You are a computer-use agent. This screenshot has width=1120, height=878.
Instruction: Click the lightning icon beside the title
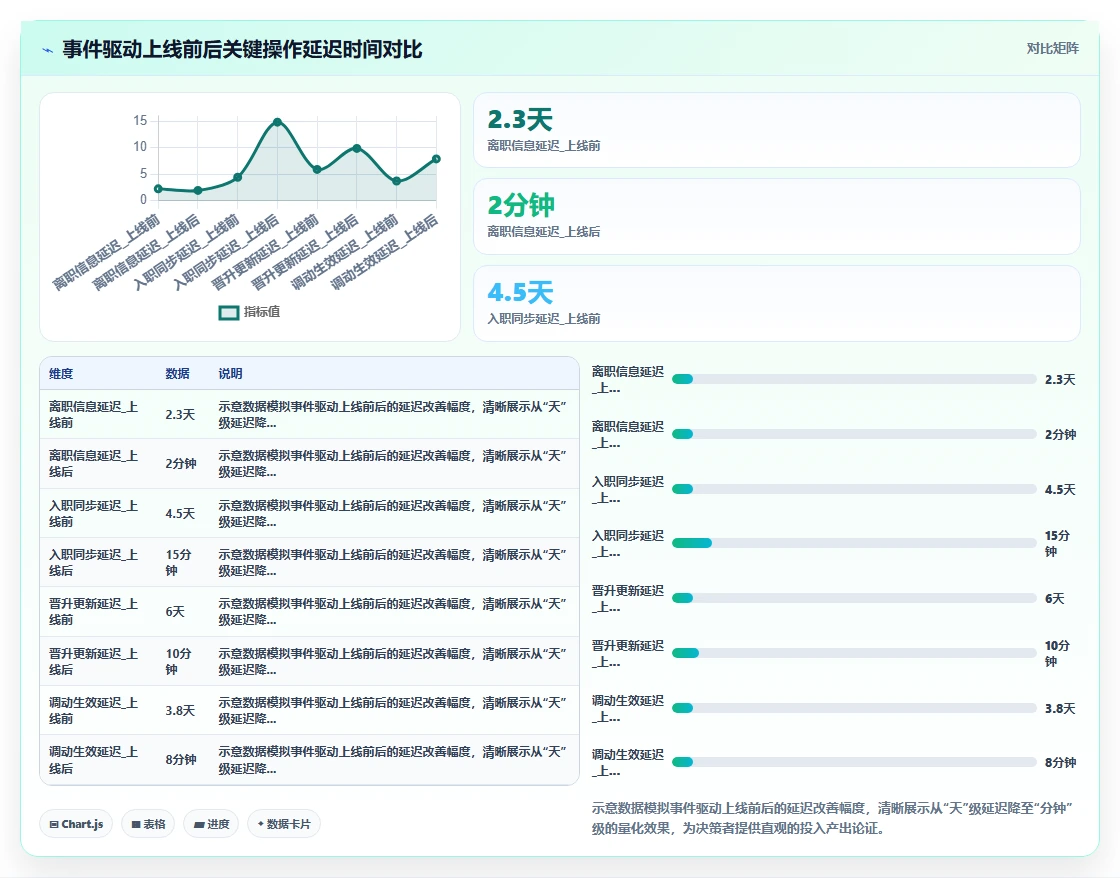click(x=48, y=50)
